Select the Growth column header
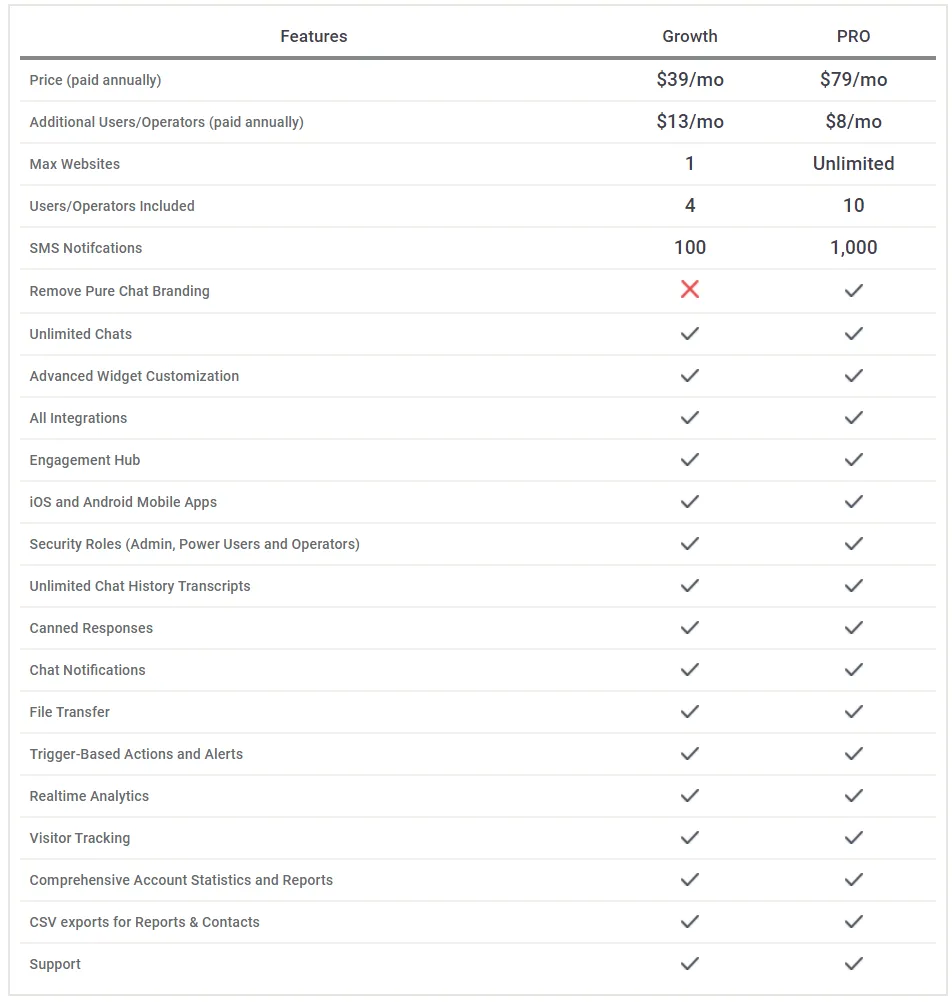The height and width of the screenshot is (1002, 952). pyautogui.click(x=689, y=36)
